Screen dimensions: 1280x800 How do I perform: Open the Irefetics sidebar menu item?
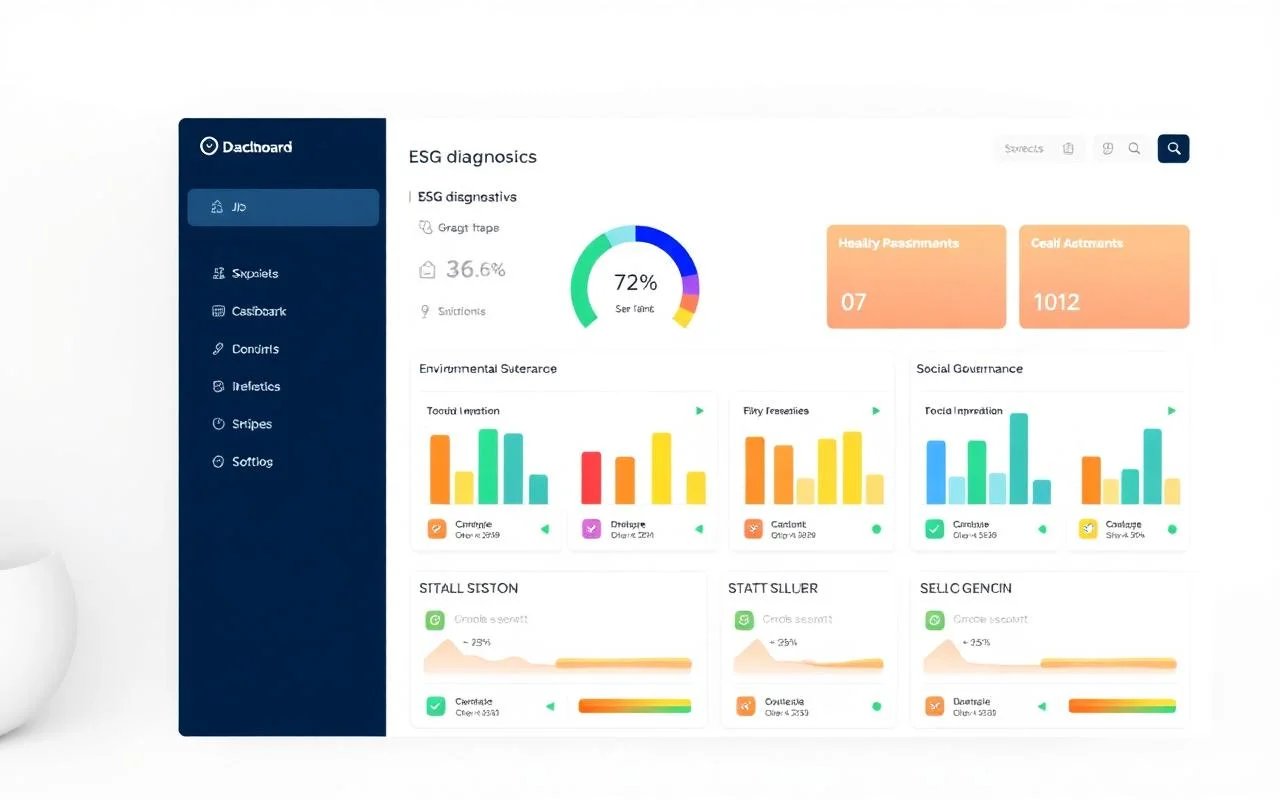click(x=247, y=386)
